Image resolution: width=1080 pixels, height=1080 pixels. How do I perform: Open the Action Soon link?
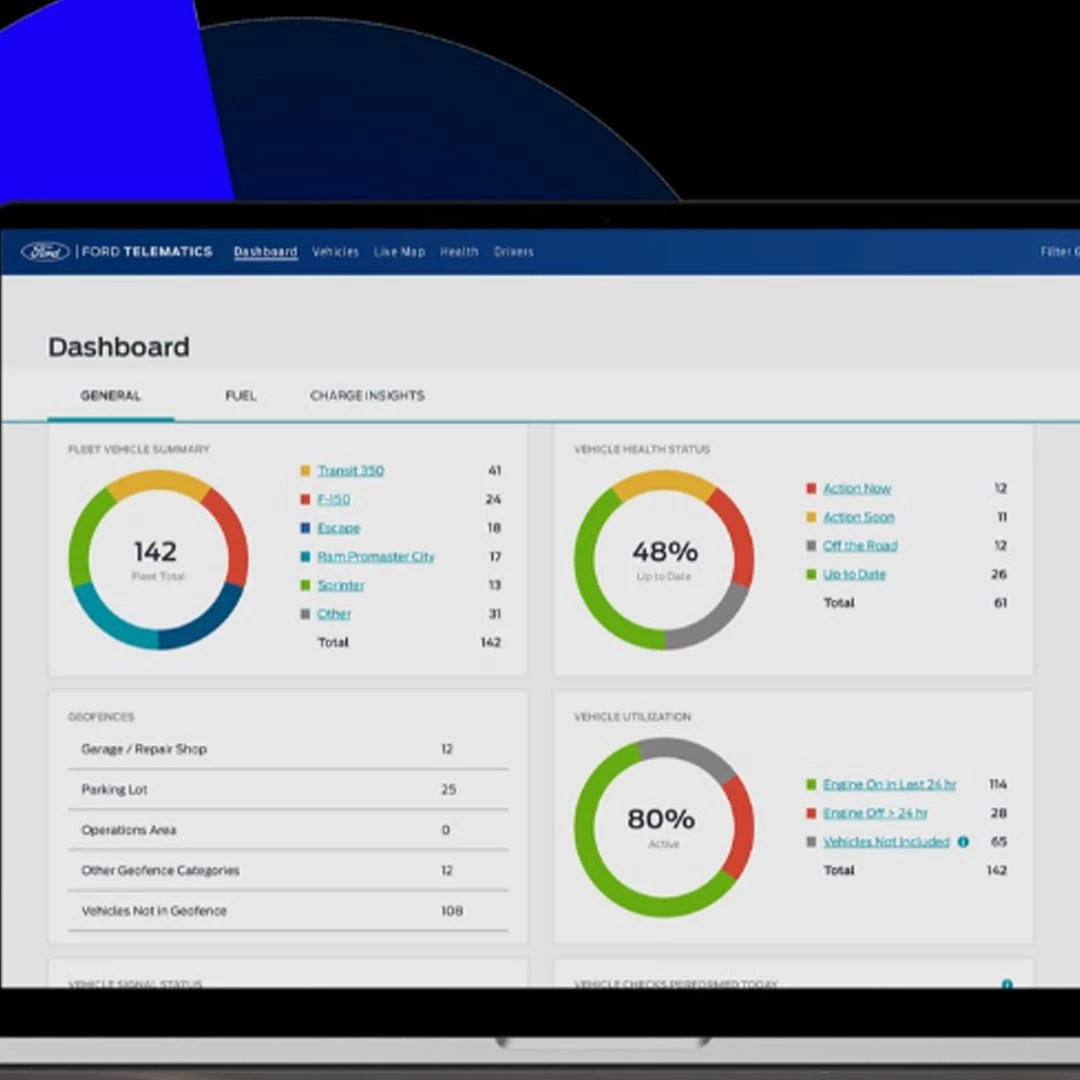point(859,517)
